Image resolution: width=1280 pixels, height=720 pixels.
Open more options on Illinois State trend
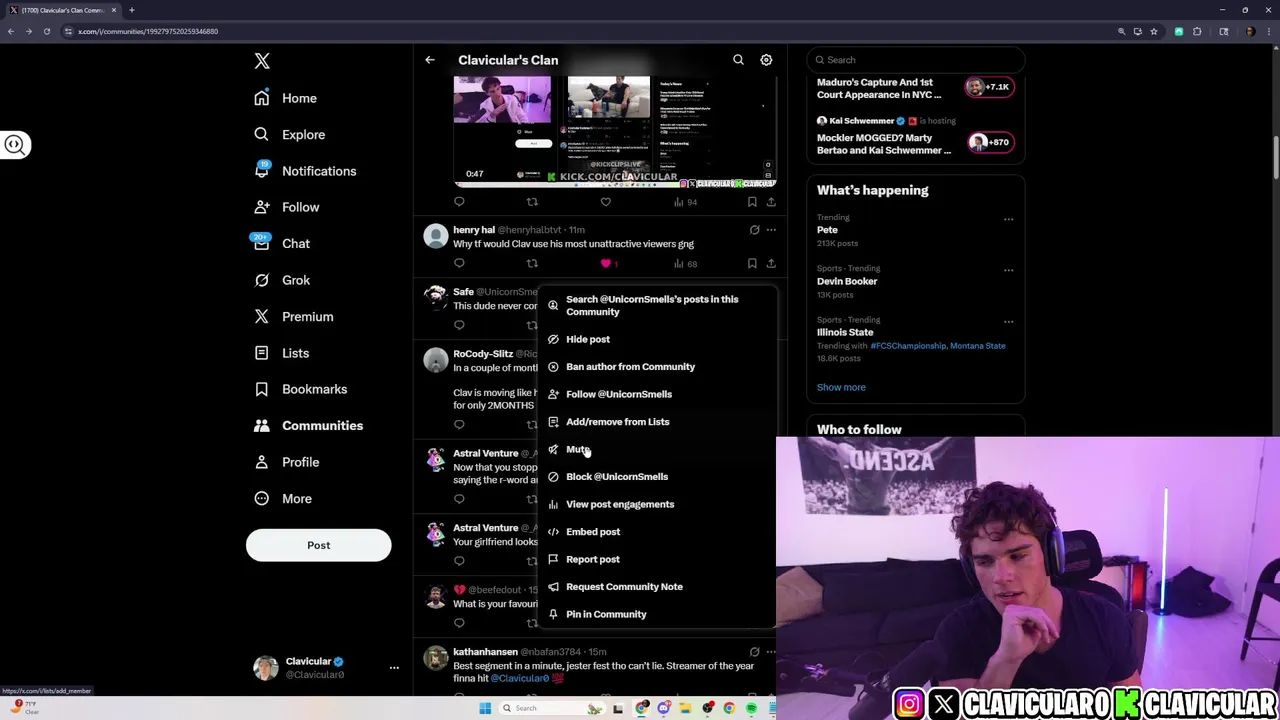click(x=1008, y=321)
